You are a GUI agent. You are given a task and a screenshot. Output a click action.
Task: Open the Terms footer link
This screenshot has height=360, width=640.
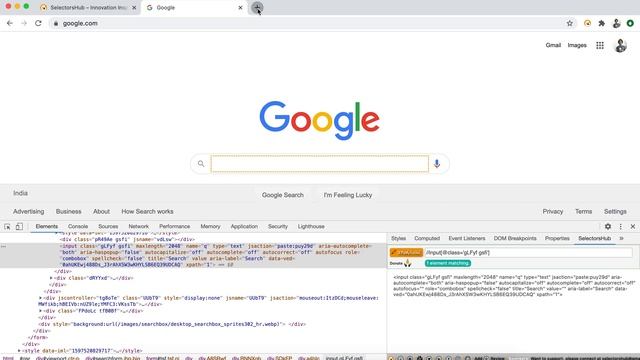tap(583, 211)
